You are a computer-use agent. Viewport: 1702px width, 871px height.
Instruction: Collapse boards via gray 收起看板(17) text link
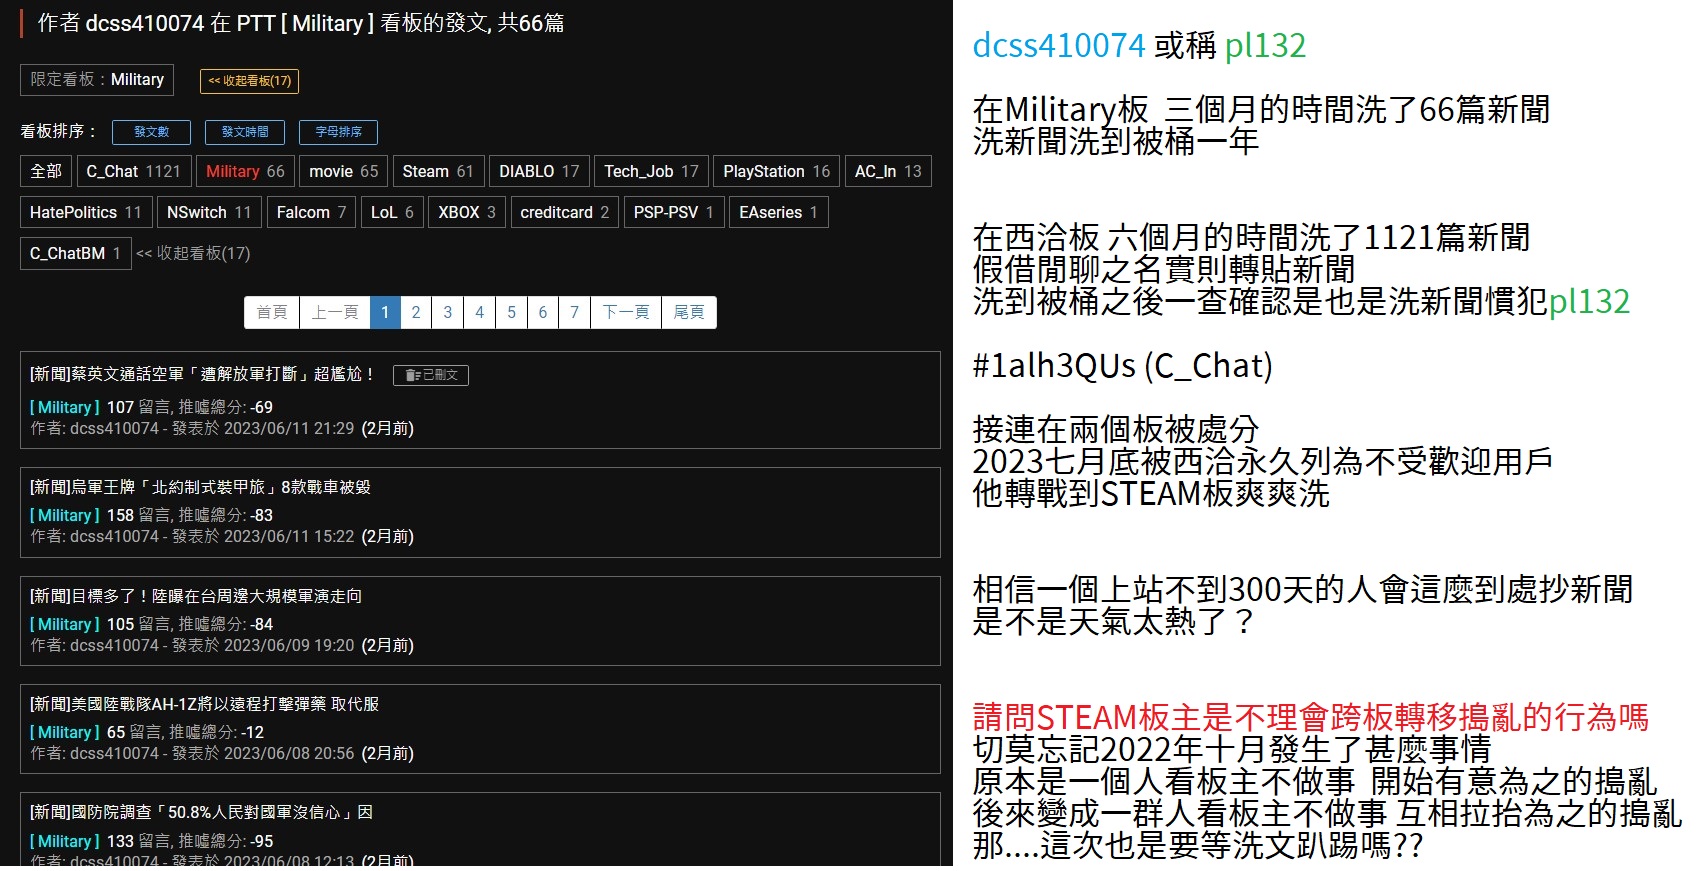coord(193,253)
